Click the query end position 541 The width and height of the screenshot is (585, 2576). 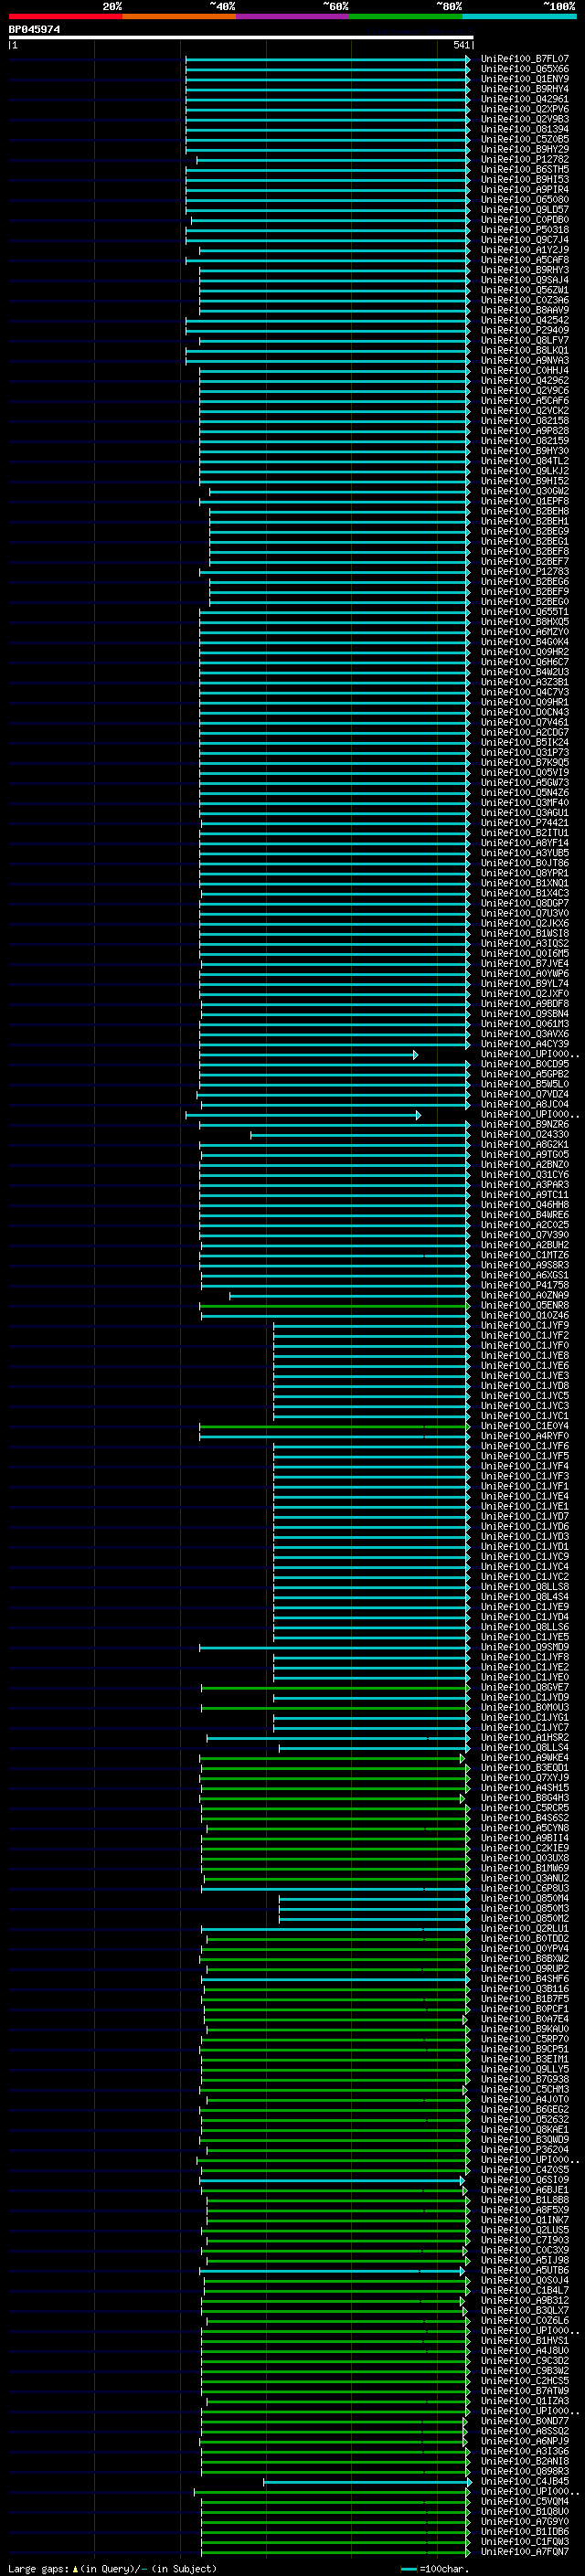(x=461, y=45)
